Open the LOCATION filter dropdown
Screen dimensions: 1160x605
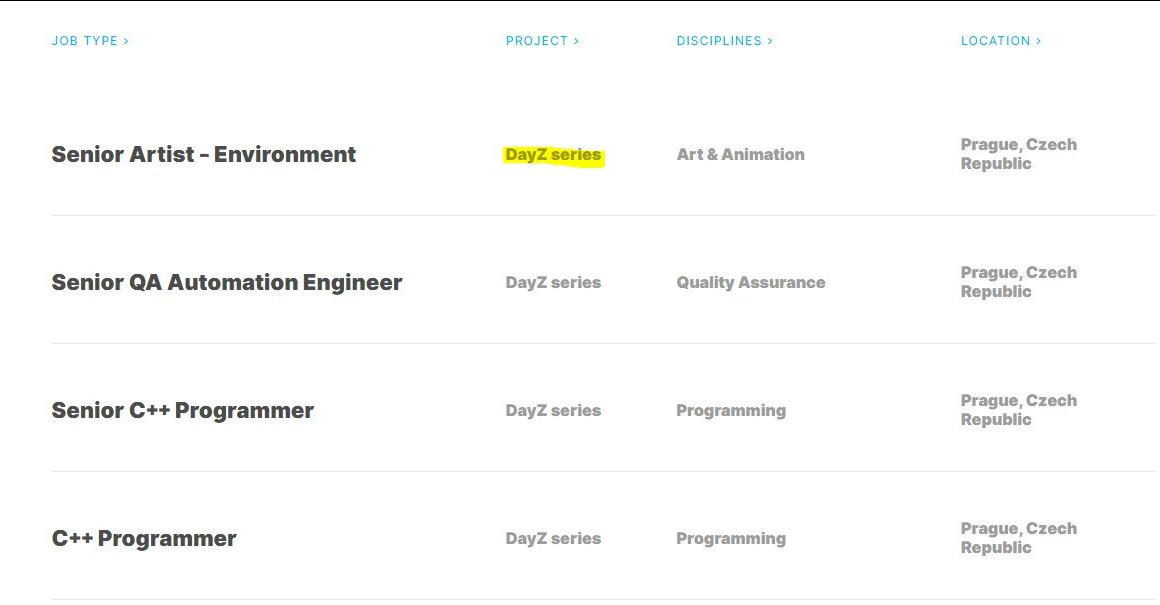tap(1000, 41)
